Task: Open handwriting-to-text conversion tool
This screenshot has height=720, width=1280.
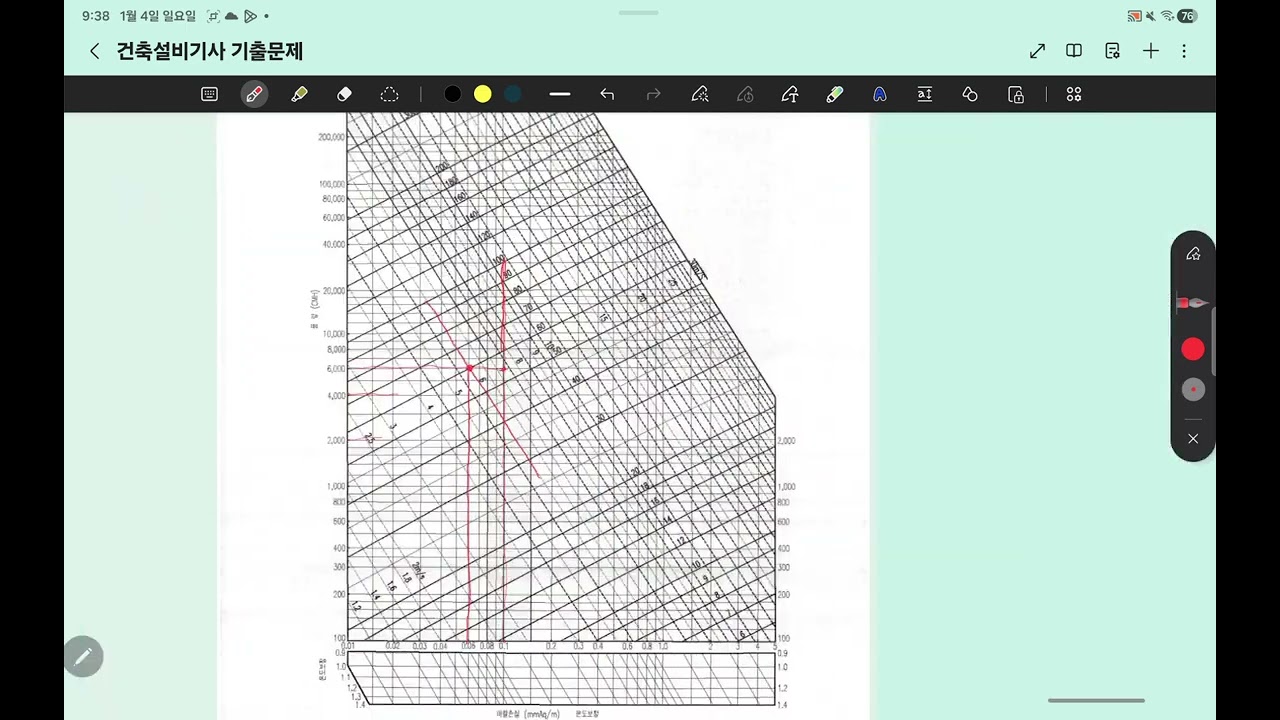Action: [x=790, y=94]
